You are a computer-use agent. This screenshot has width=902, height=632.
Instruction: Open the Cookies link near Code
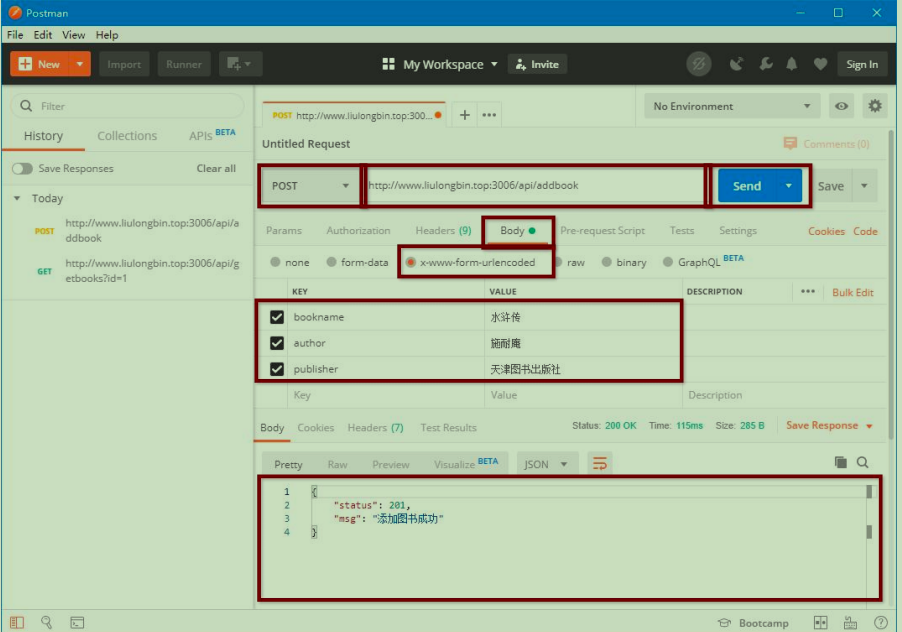826,231
